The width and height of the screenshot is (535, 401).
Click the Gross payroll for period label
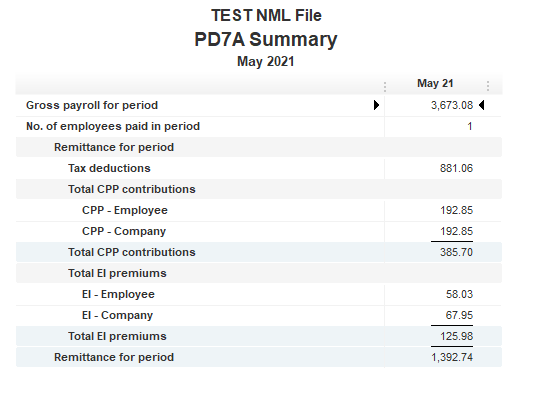tap(92, 105)
